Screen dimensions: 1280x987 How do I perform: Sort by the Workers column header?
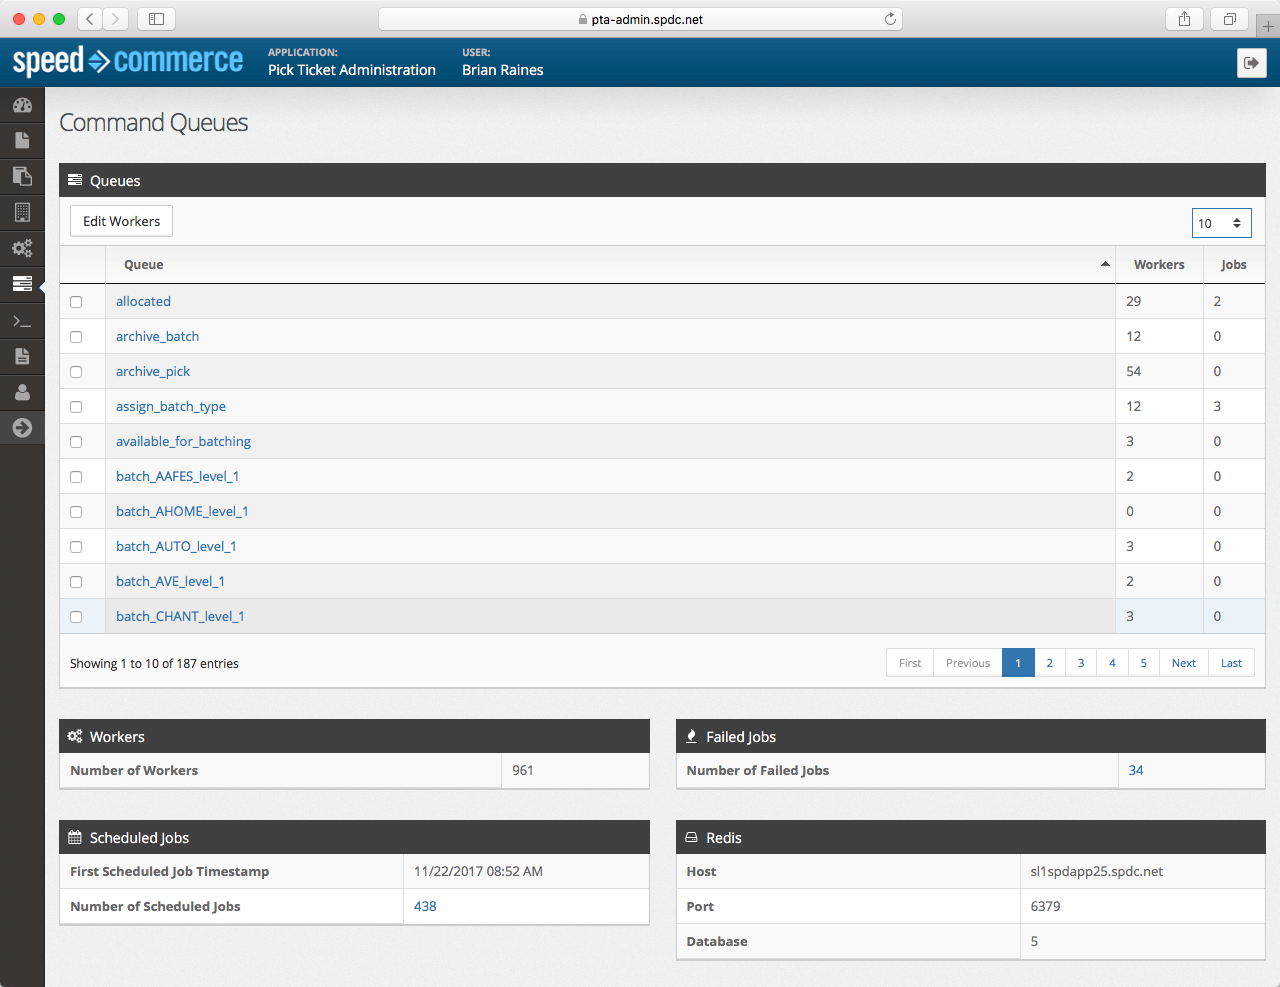1159,265
